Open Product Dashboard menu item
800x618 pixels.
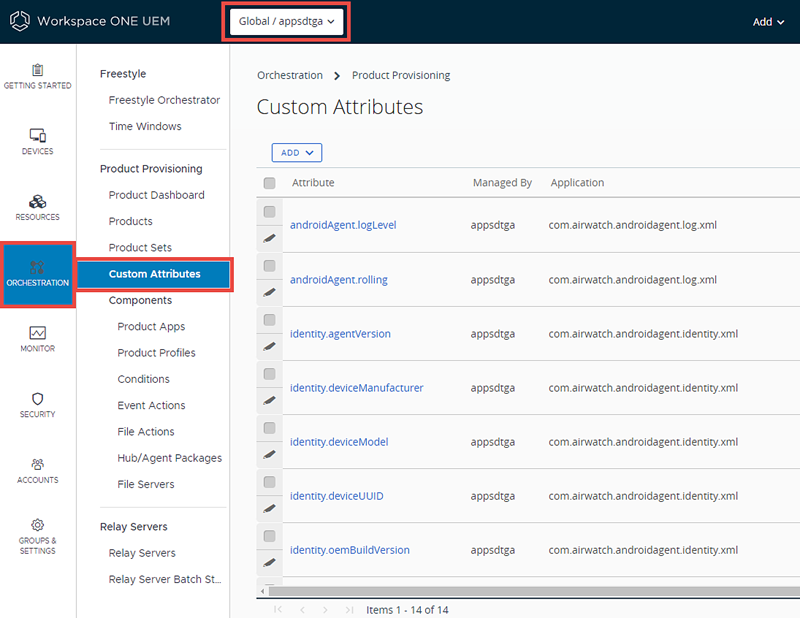pyautogui.click(x=157, y=195)
